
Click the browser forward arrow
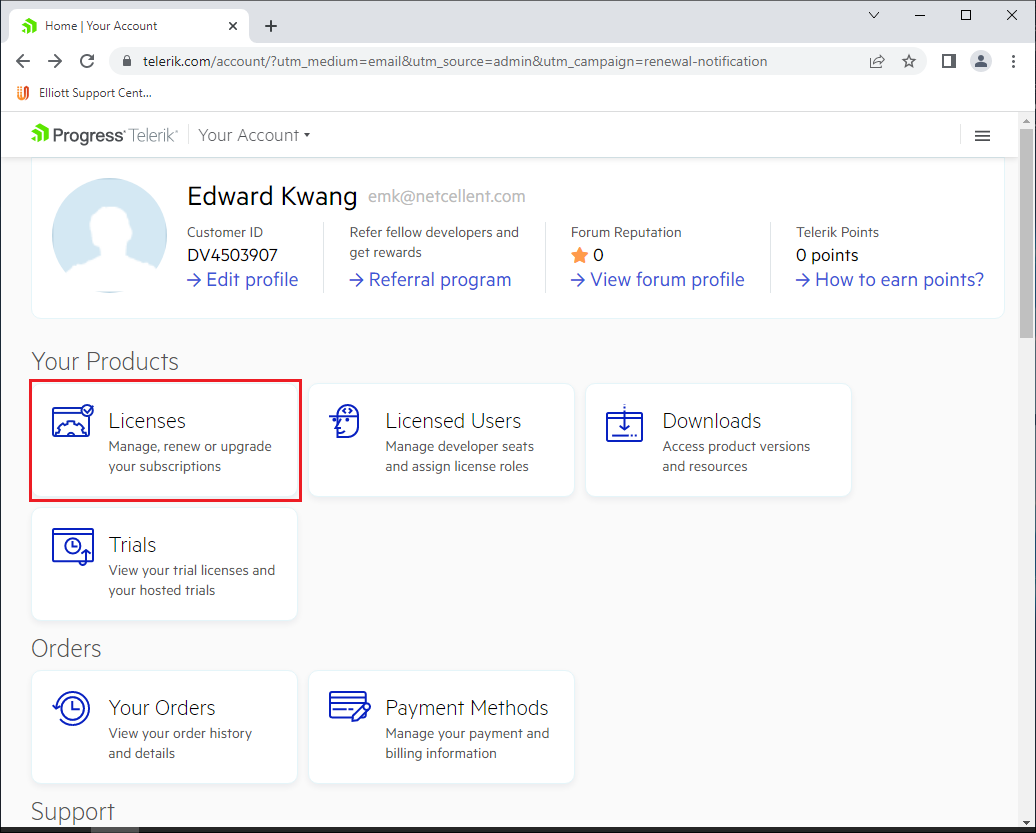[x=55, y=61]
